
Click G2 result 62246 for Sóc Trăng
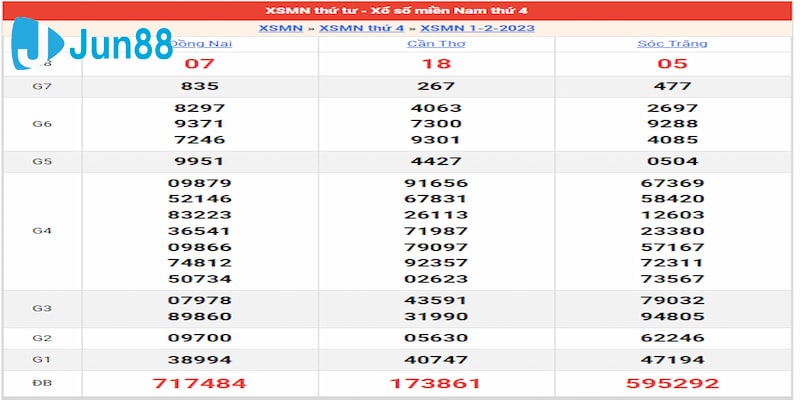click(671, 338)
